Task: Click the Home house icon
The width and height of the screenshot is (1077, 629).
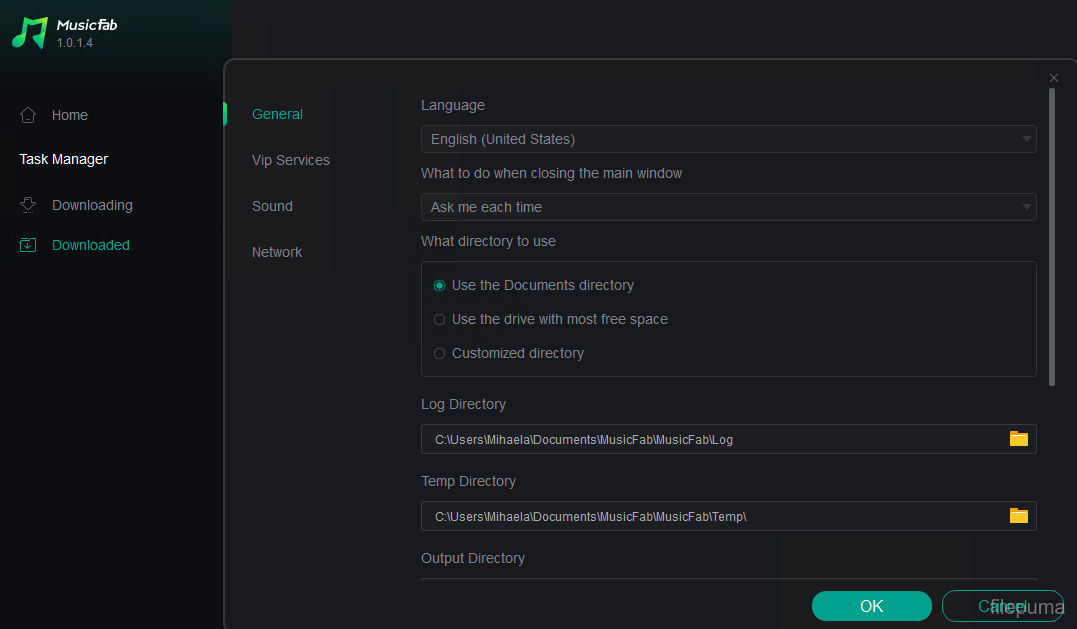Action: (28, 115)
